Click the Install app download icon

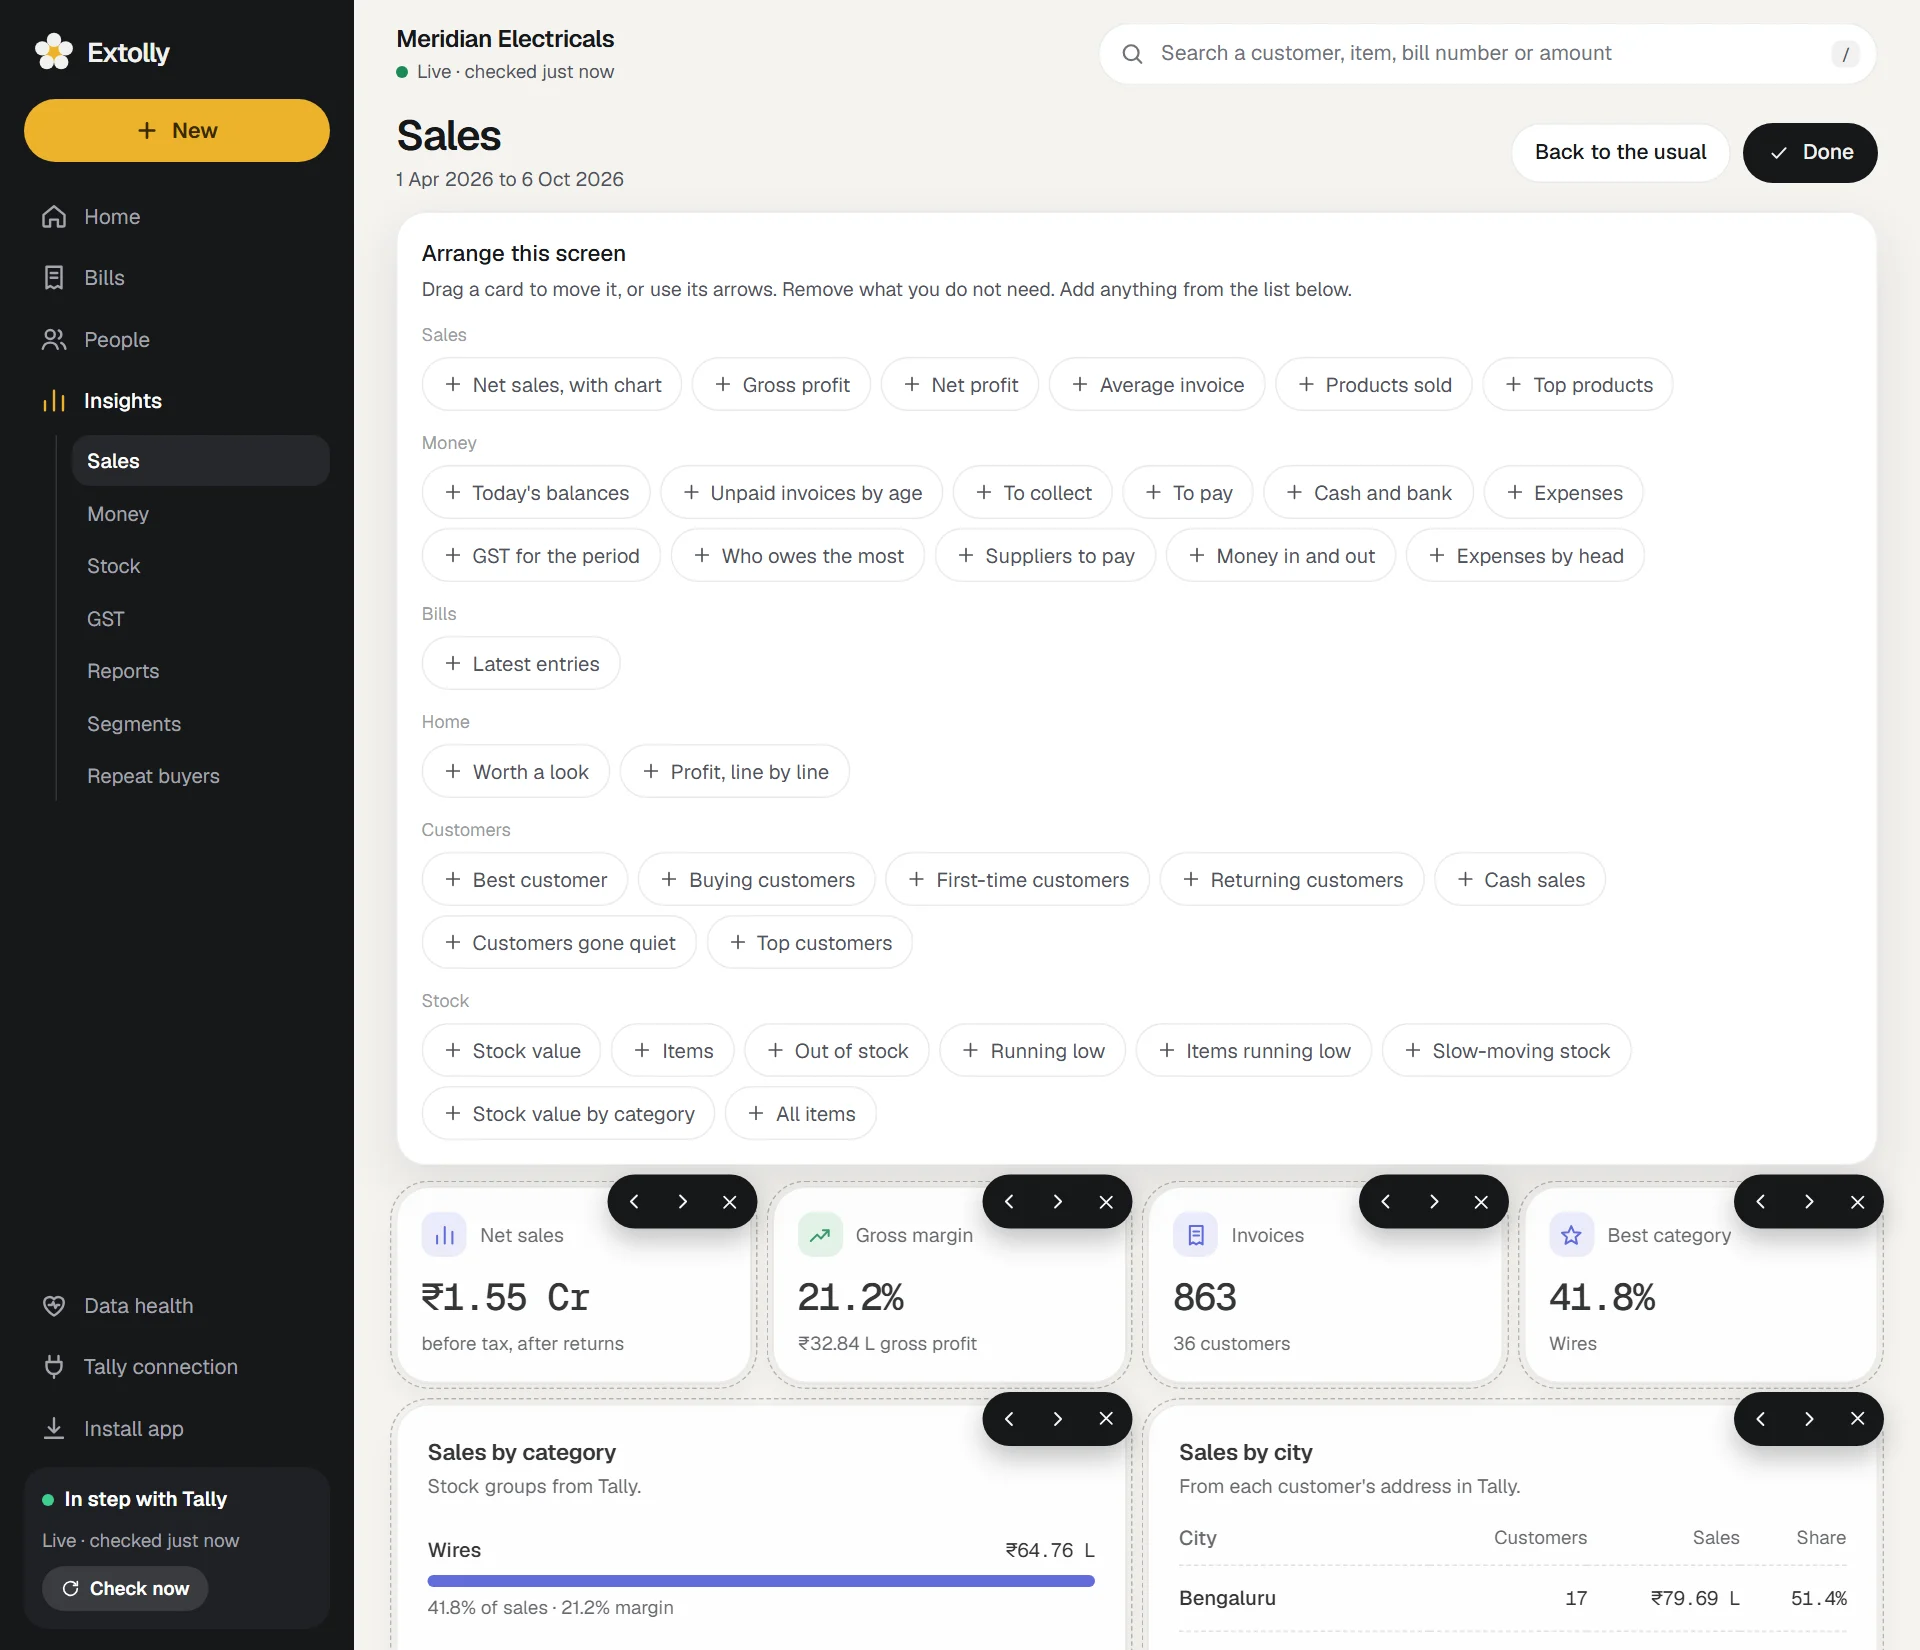[x=54, y=1429]
